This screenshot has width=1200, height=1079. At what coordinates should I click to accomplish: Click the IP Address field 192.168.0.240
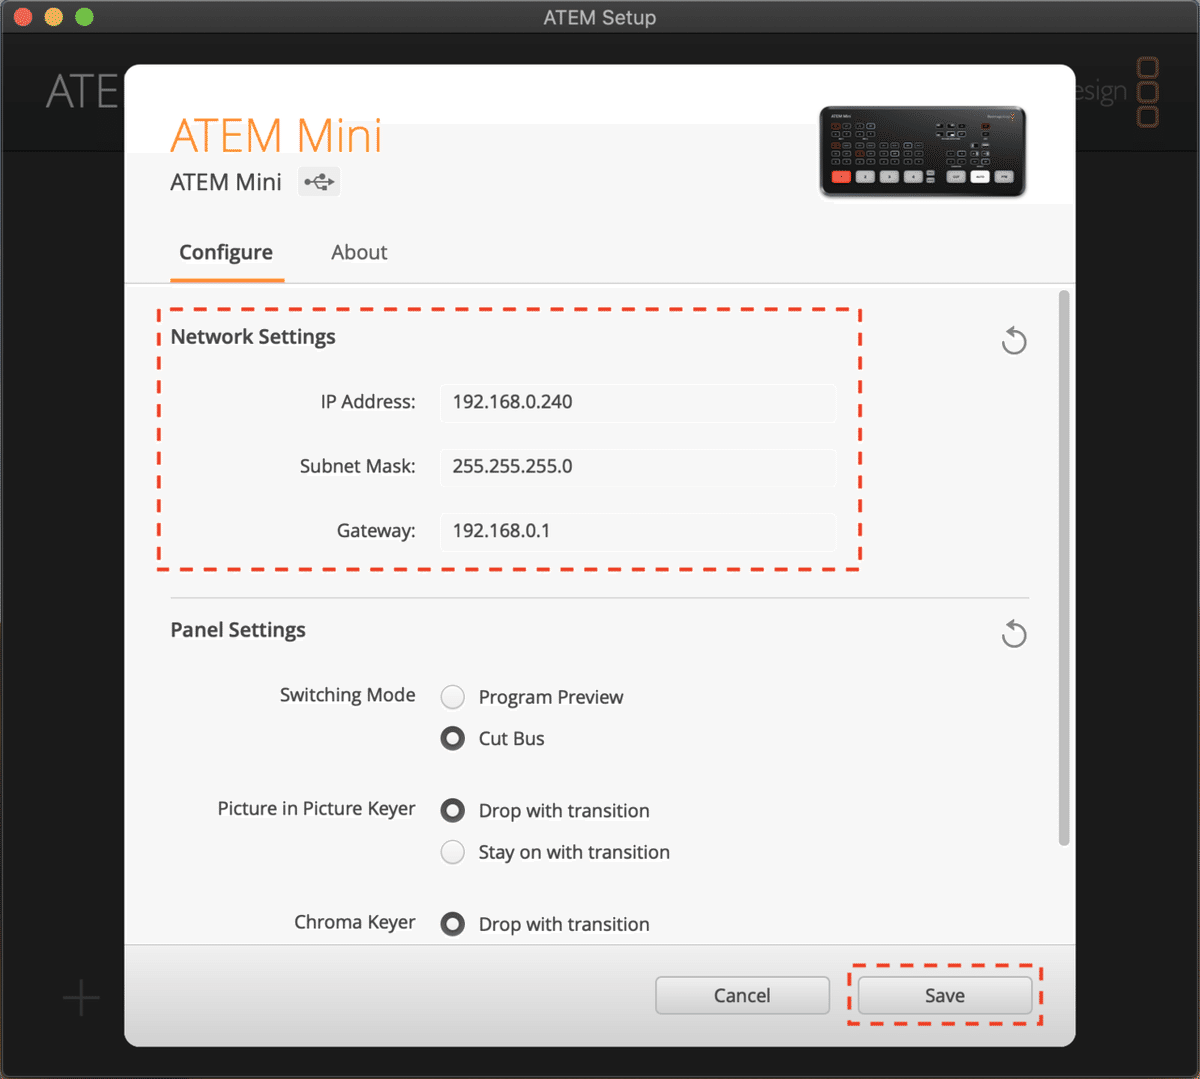[x=638, y=402]
